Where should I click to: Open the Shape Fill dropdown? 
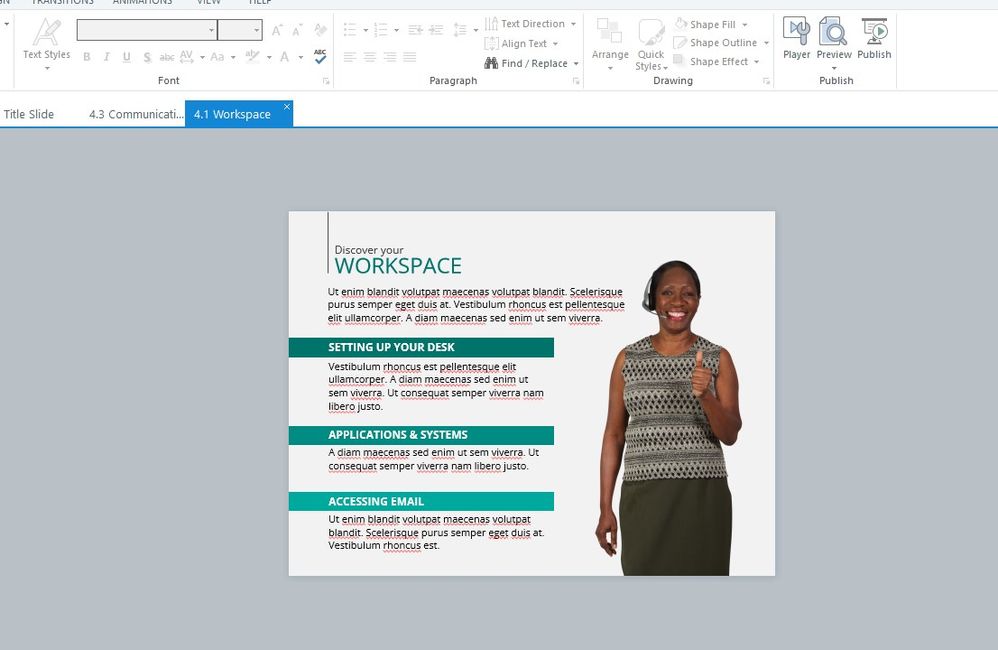[745, 24]
